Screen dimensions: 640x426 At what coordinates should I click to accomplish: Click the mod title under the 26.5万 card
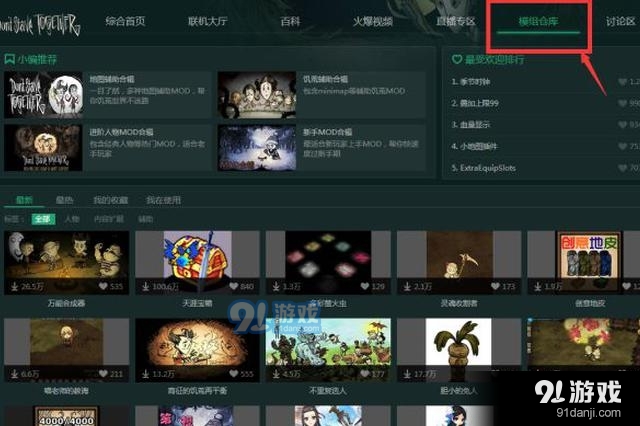[x=67, y=303]
